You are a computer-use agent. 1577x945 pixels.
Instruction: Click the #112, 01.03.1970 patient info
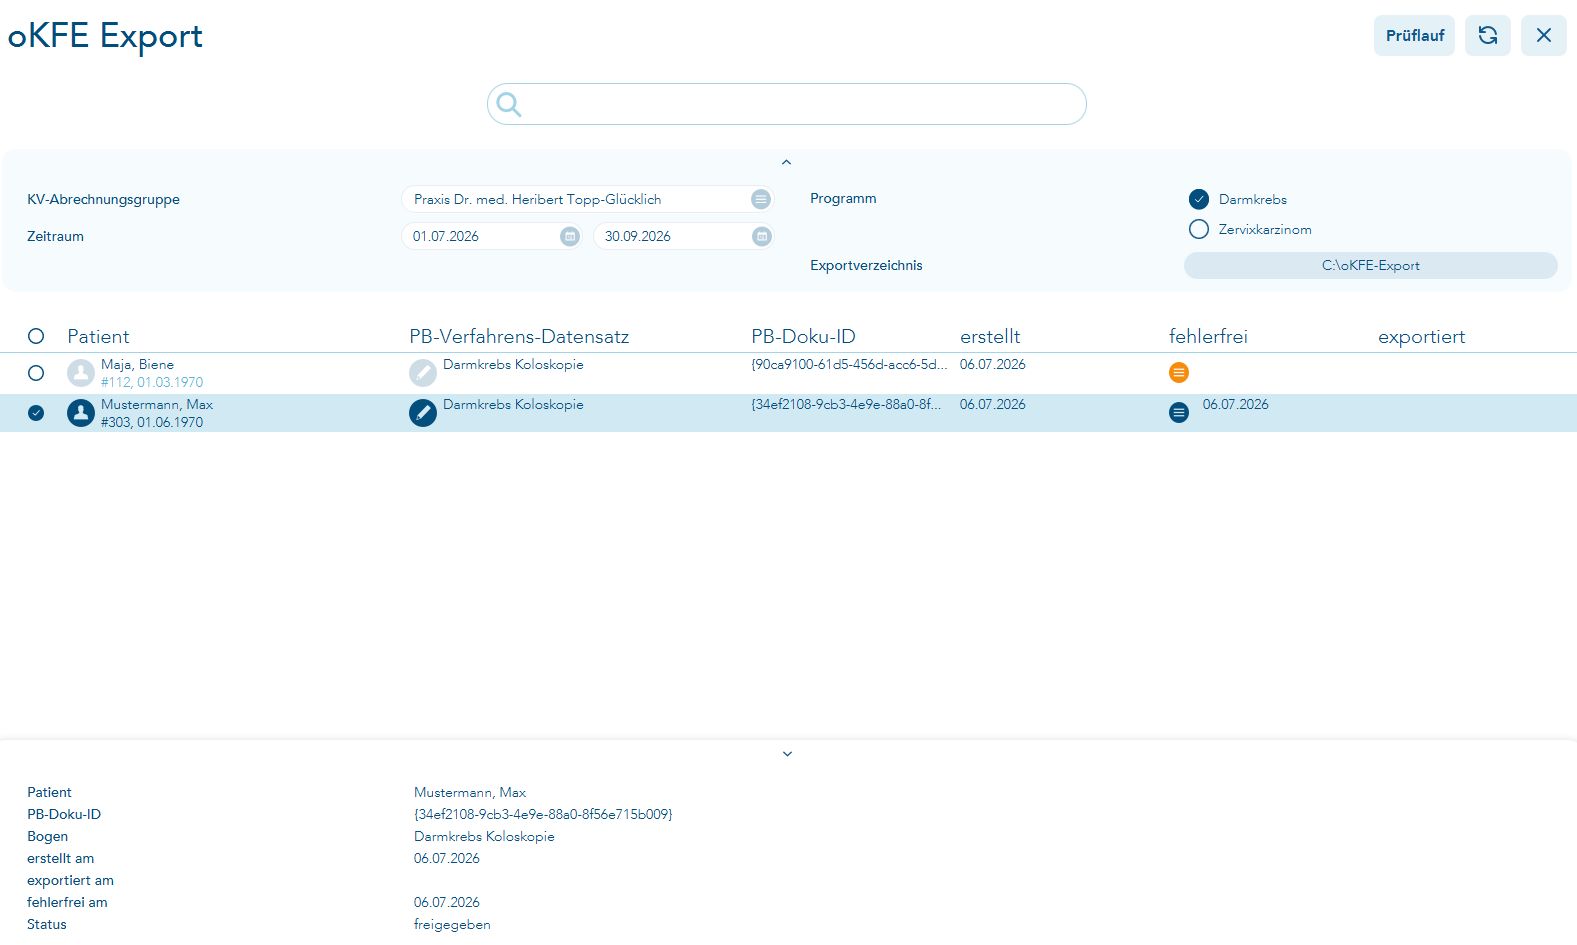tap(152, 382)
